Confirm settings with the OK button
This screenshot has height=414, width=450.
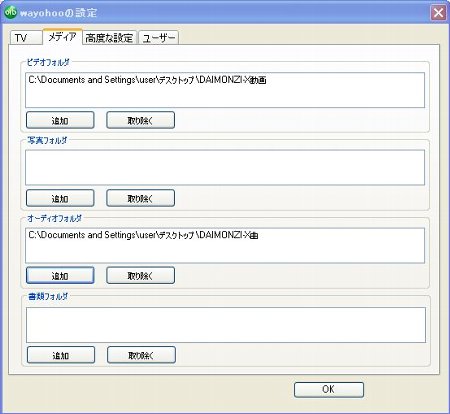[x=329, y=390]
